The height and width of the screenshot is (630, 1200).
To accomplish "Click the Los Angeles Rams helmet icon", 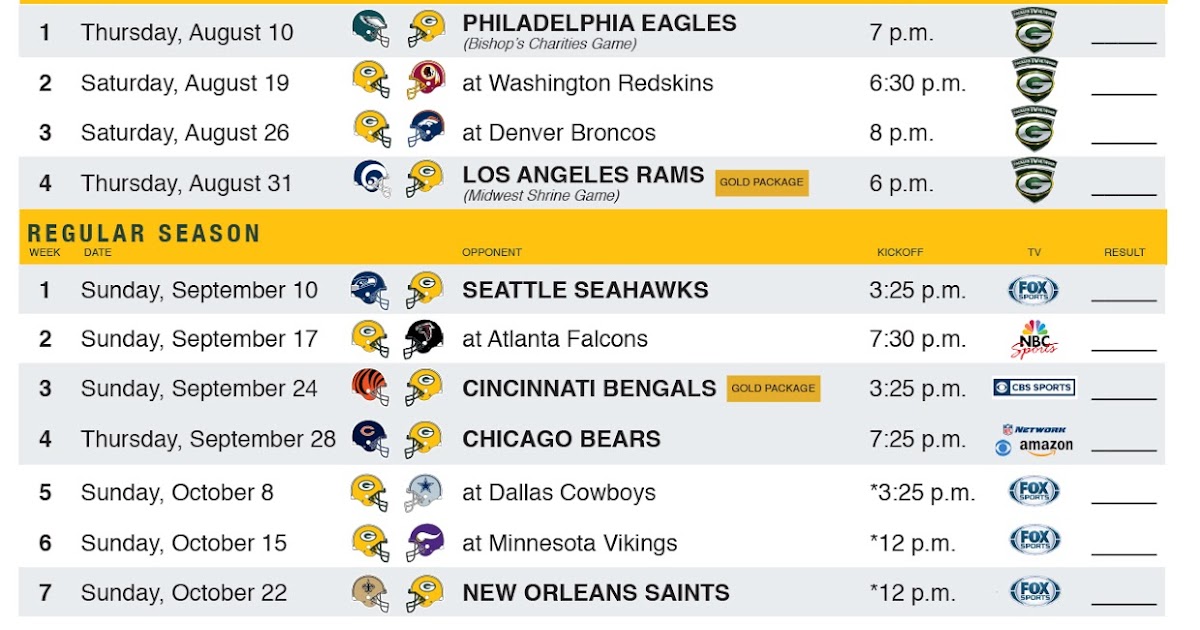I will pyautogui.click(x=370, y=179).
